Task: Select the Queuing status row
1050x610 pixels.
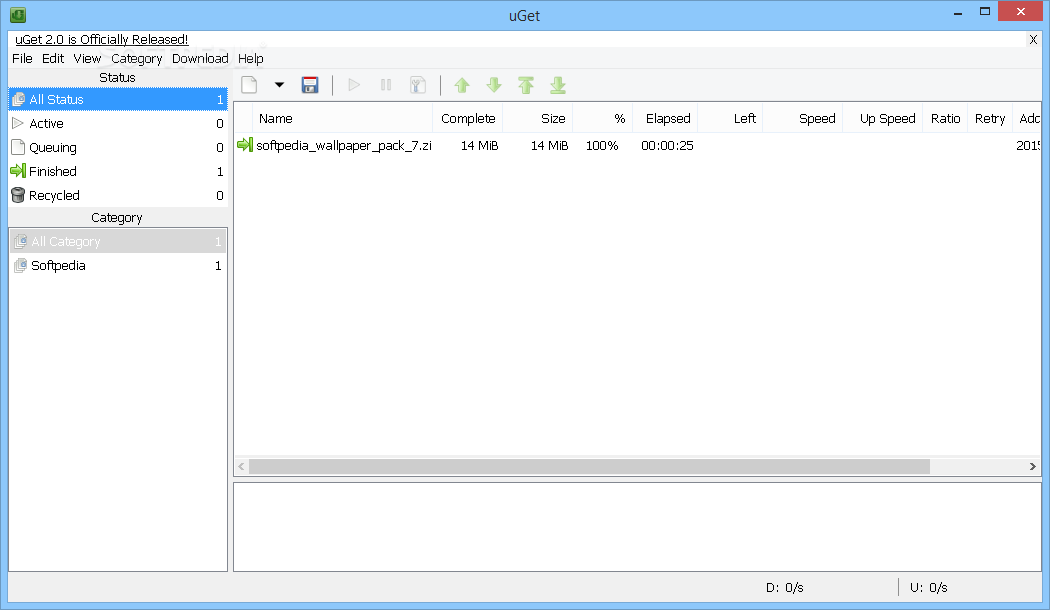Action: [x=118, y=147]
